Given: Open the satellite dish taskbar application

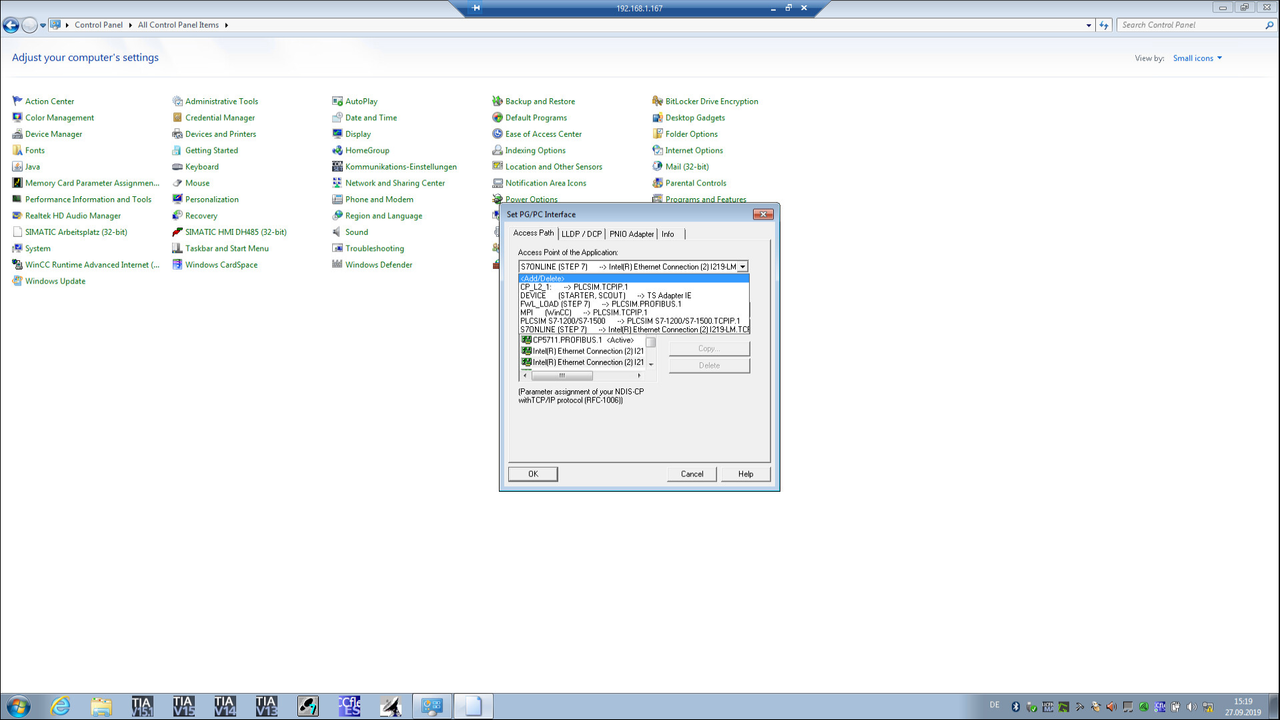Looking at the screenshot, I should click(390, 706).
